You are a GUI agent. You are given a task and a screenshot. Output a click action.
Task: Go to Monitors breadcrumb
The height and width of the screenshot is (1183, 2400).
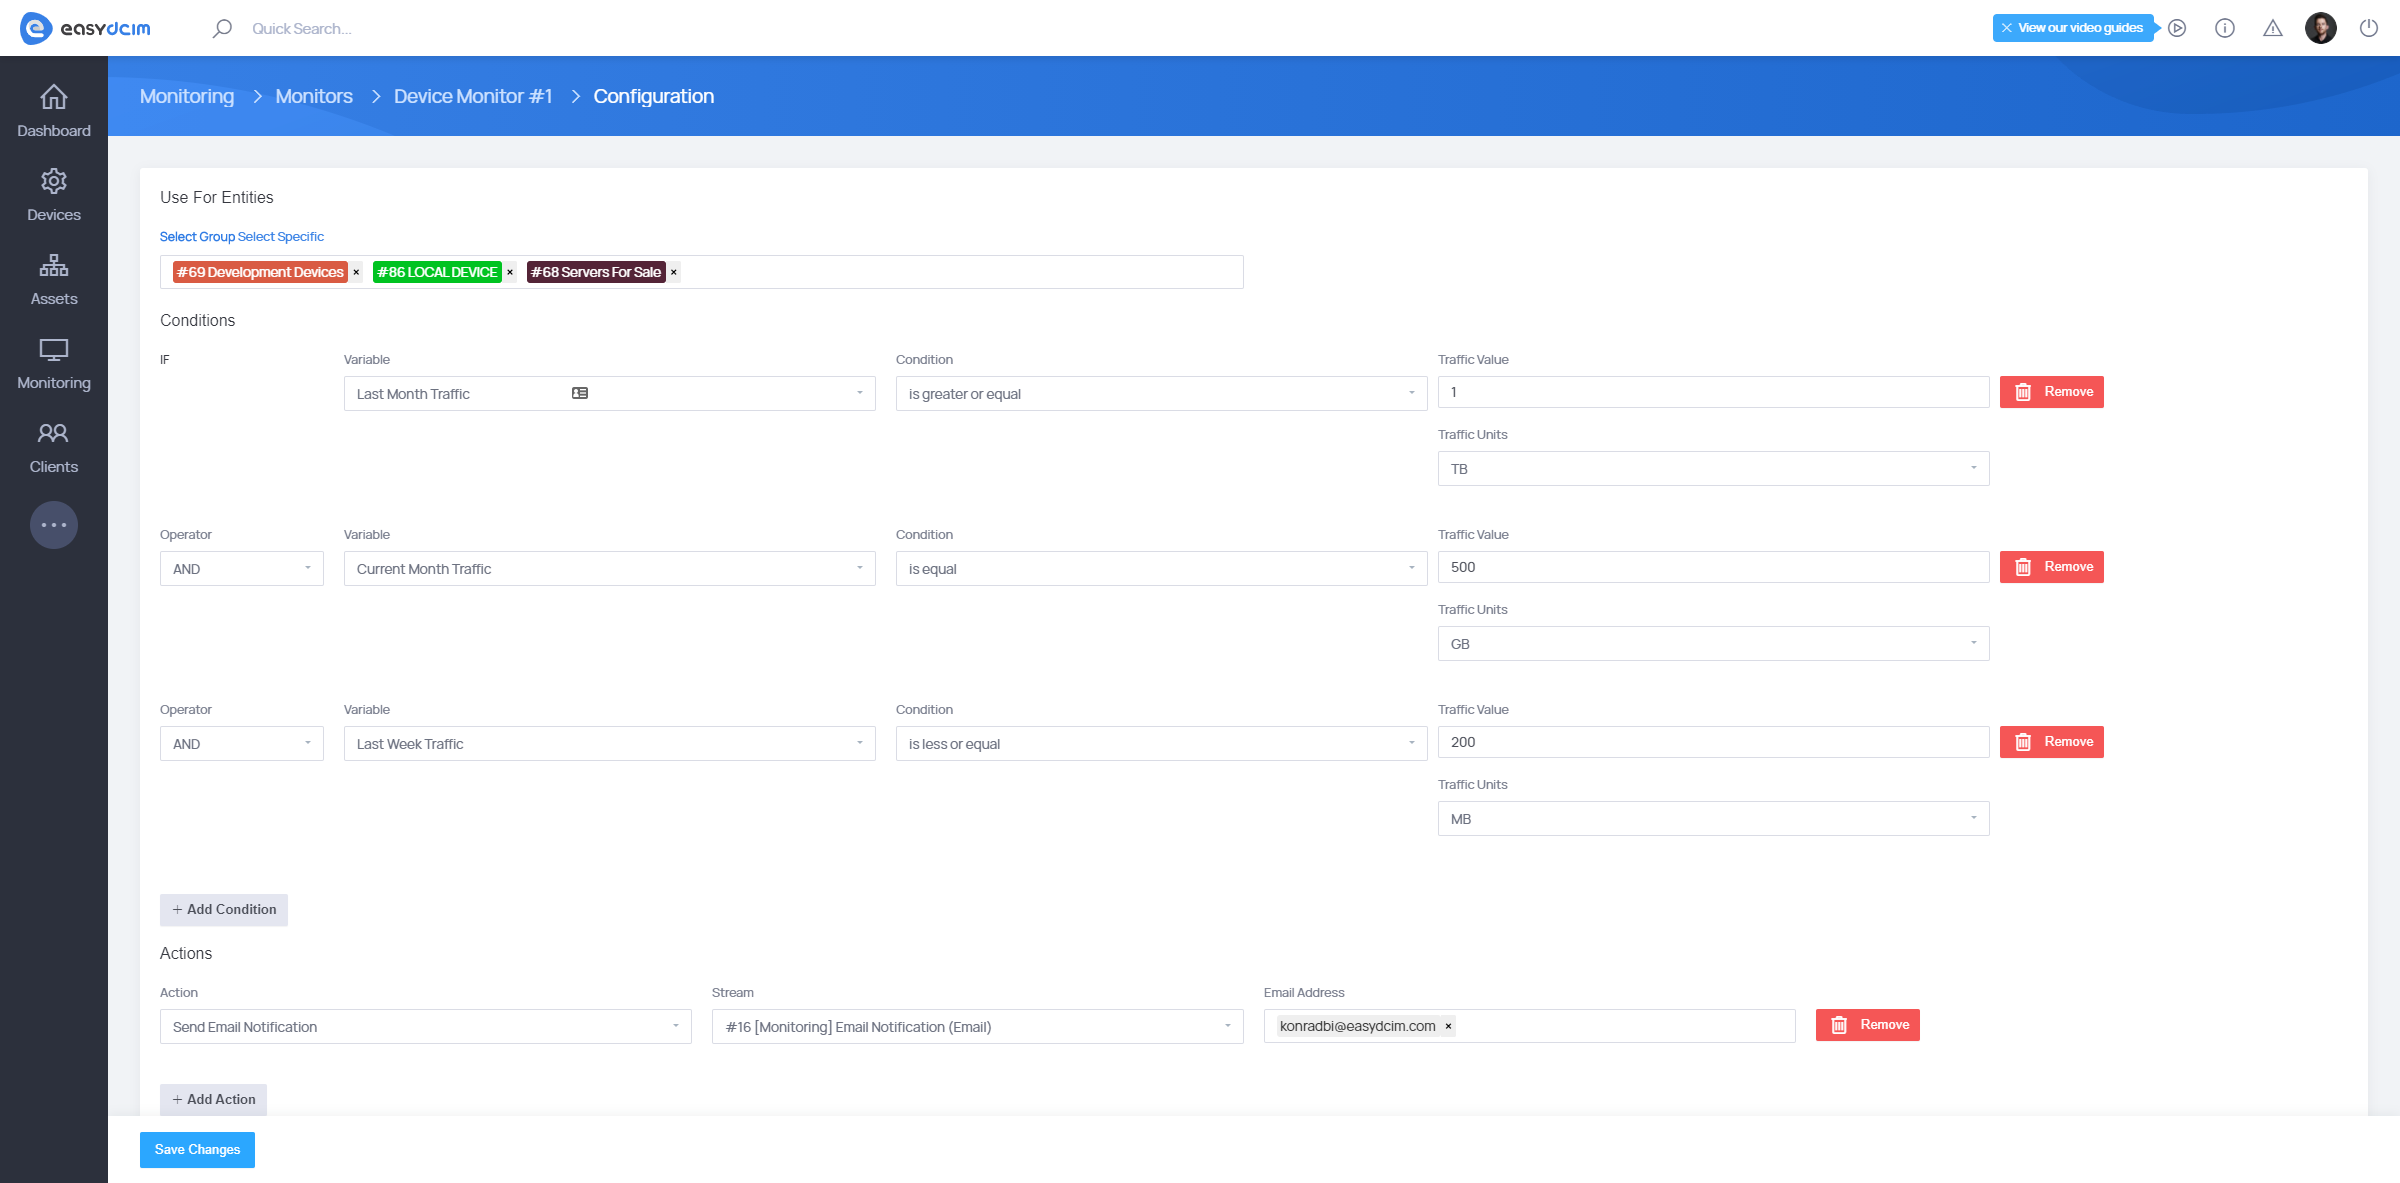pyautogui.click(x=314, y=96)
